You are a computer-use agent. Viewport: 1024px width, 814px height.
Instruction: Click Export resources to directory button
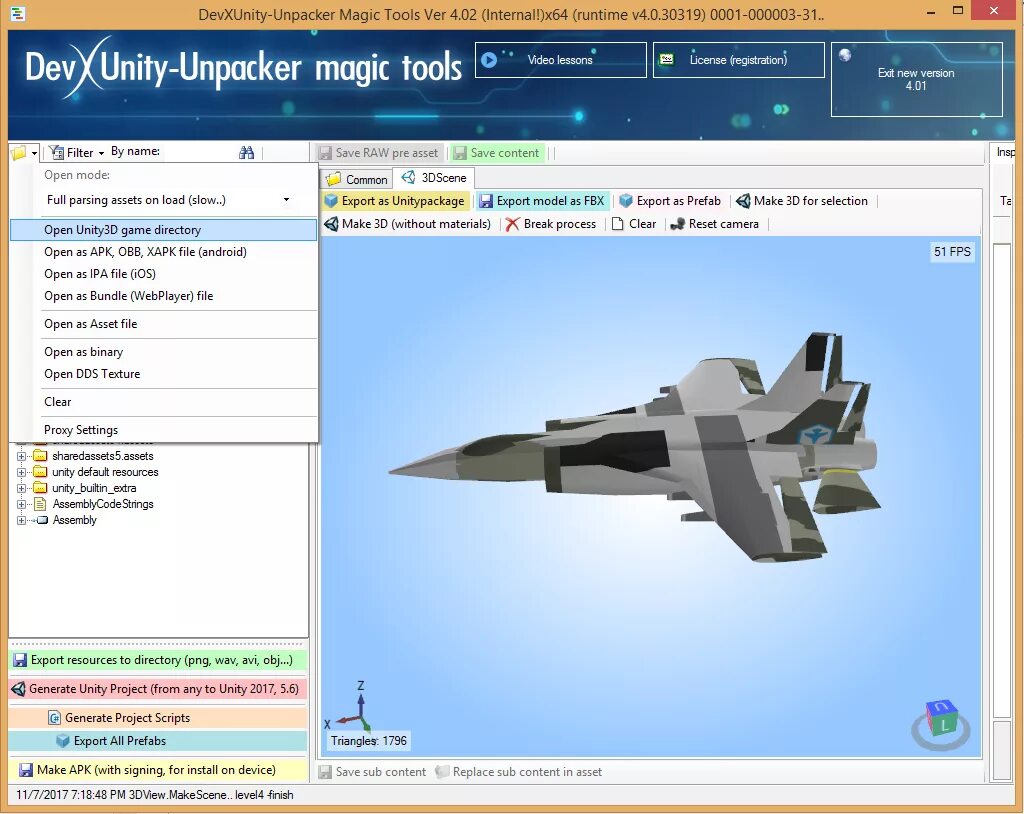click(x=157, y=660)
